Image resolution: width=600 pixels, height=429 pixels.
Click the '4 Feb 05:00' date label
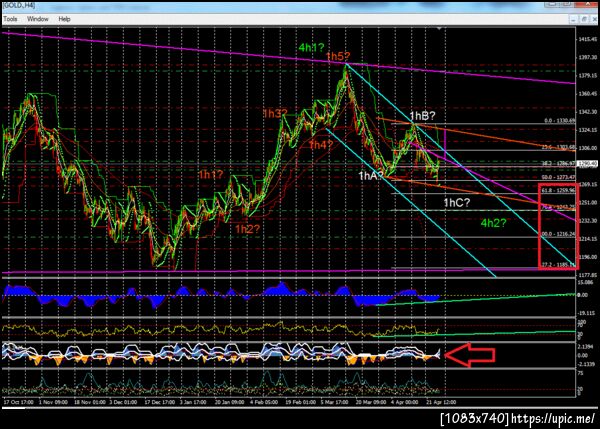click(x=264, y=402)
